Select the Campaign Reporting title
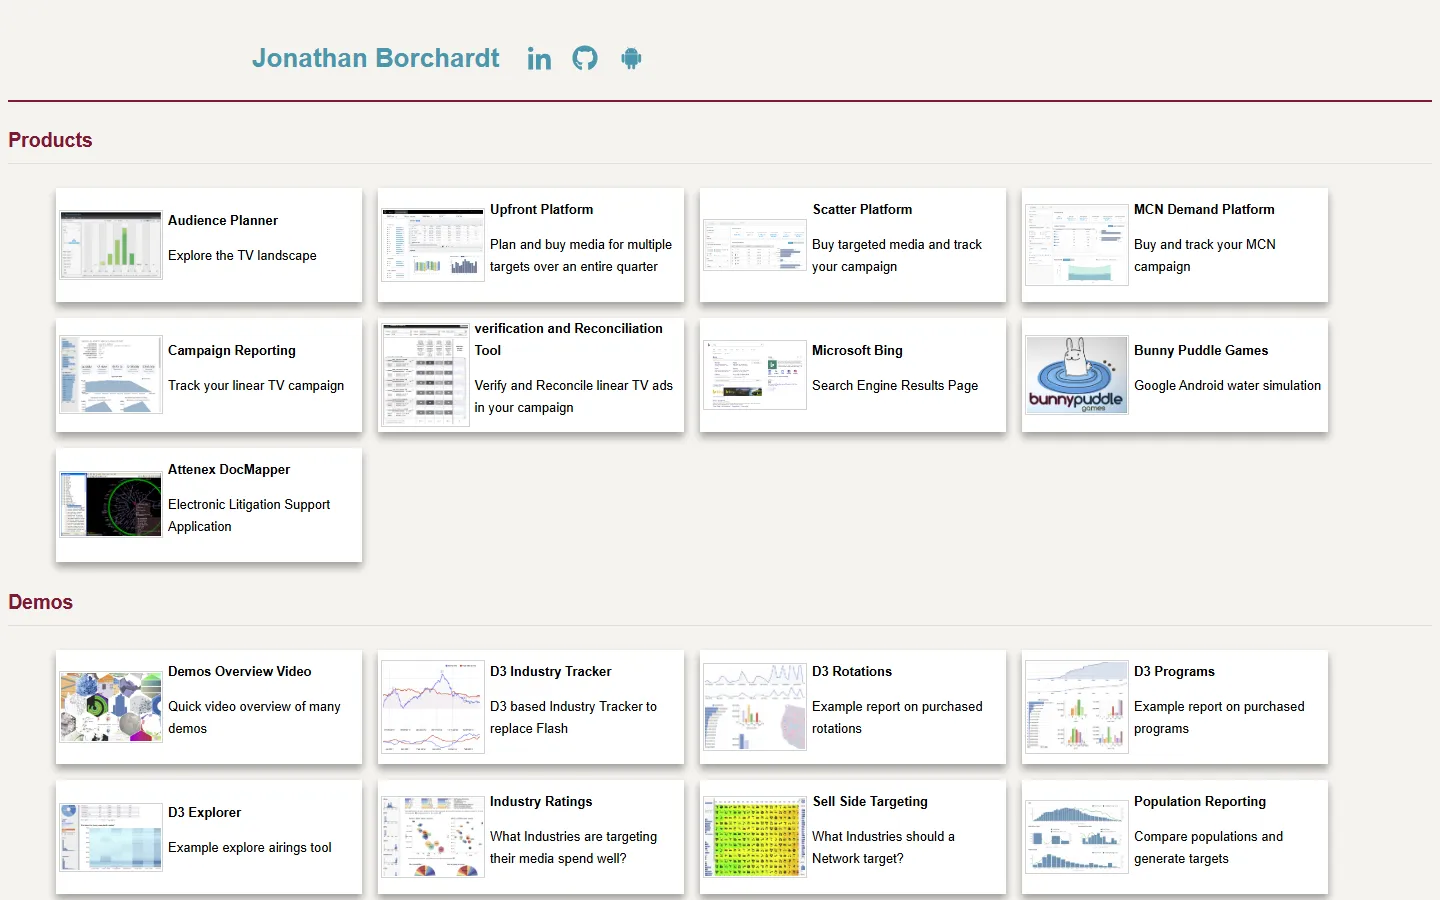 [232, 350]
